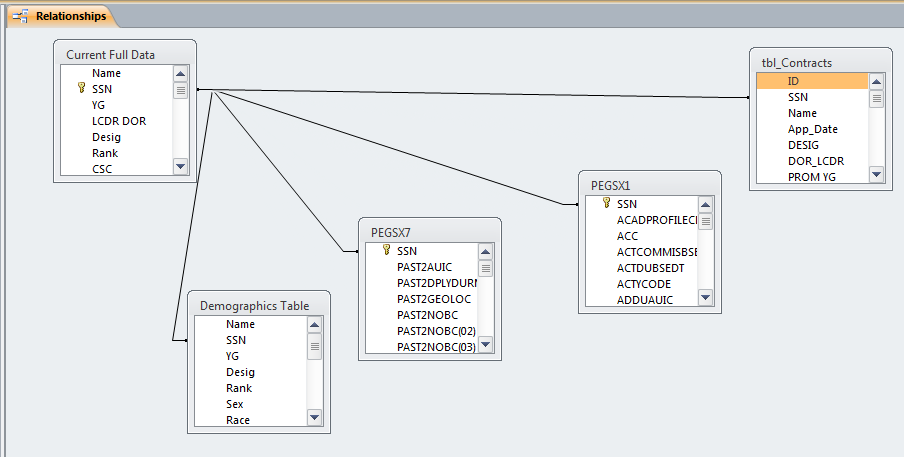
Task: Click scroll up arrow in PEGSX7
Action: coord(485,252)
